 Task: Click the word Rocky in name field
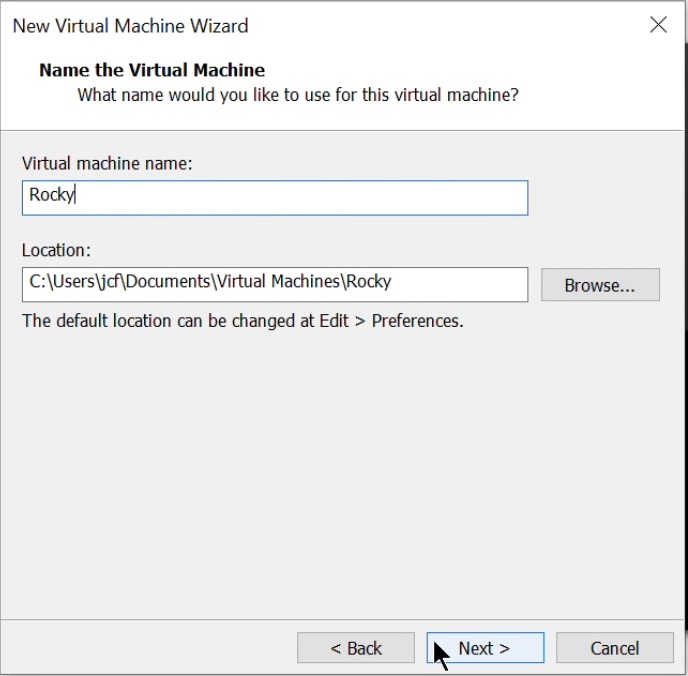point(51,195)
